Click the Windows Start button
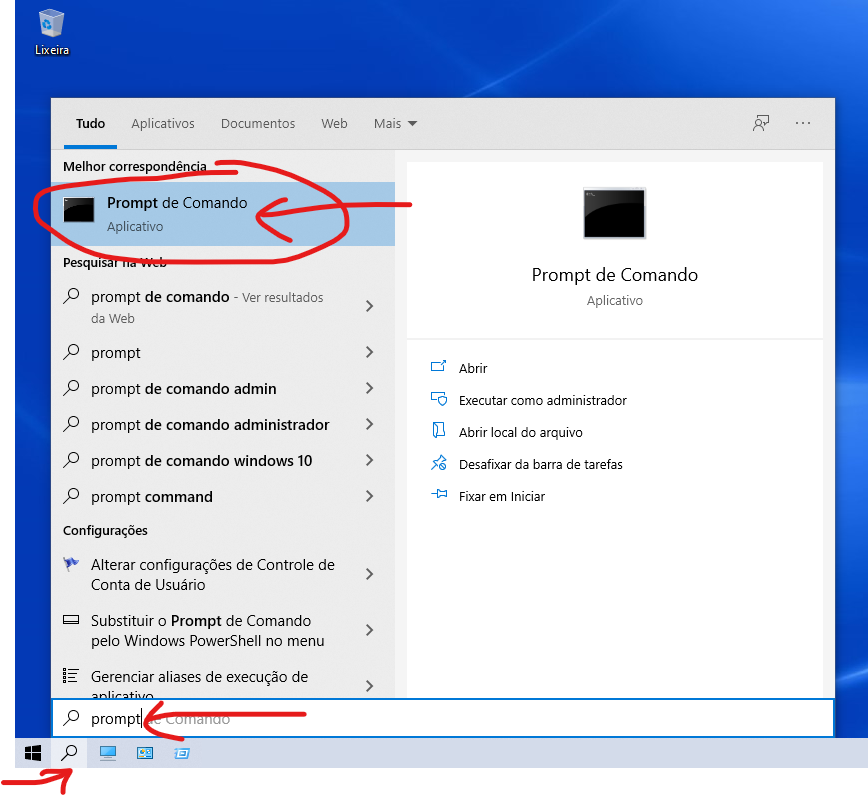 tap(33, 753)
